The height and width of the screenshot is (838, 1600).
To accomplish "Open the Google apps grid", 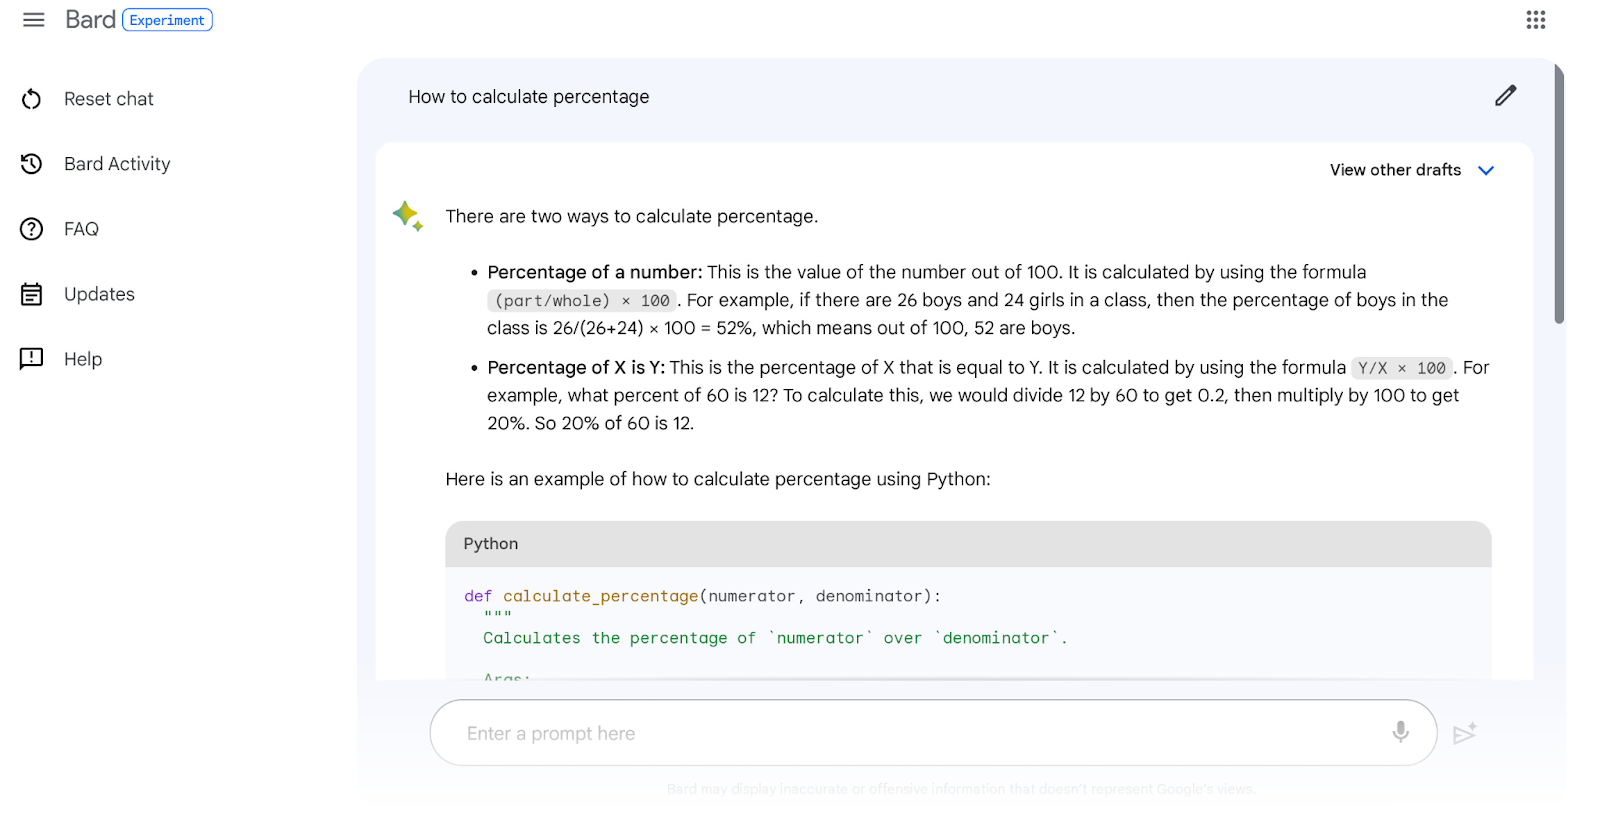I will click(1536, 20).
